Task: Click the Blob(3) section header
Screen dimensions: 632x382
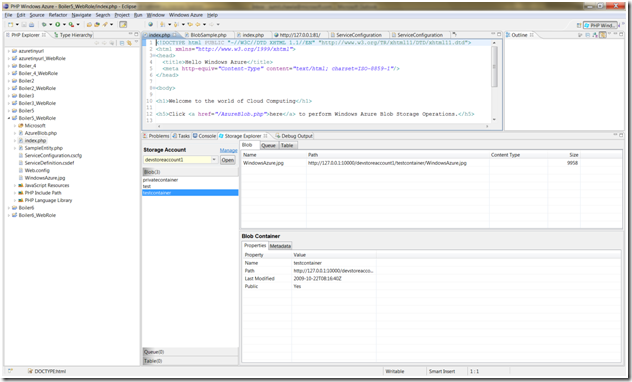Action: click(x=190, y=172)
